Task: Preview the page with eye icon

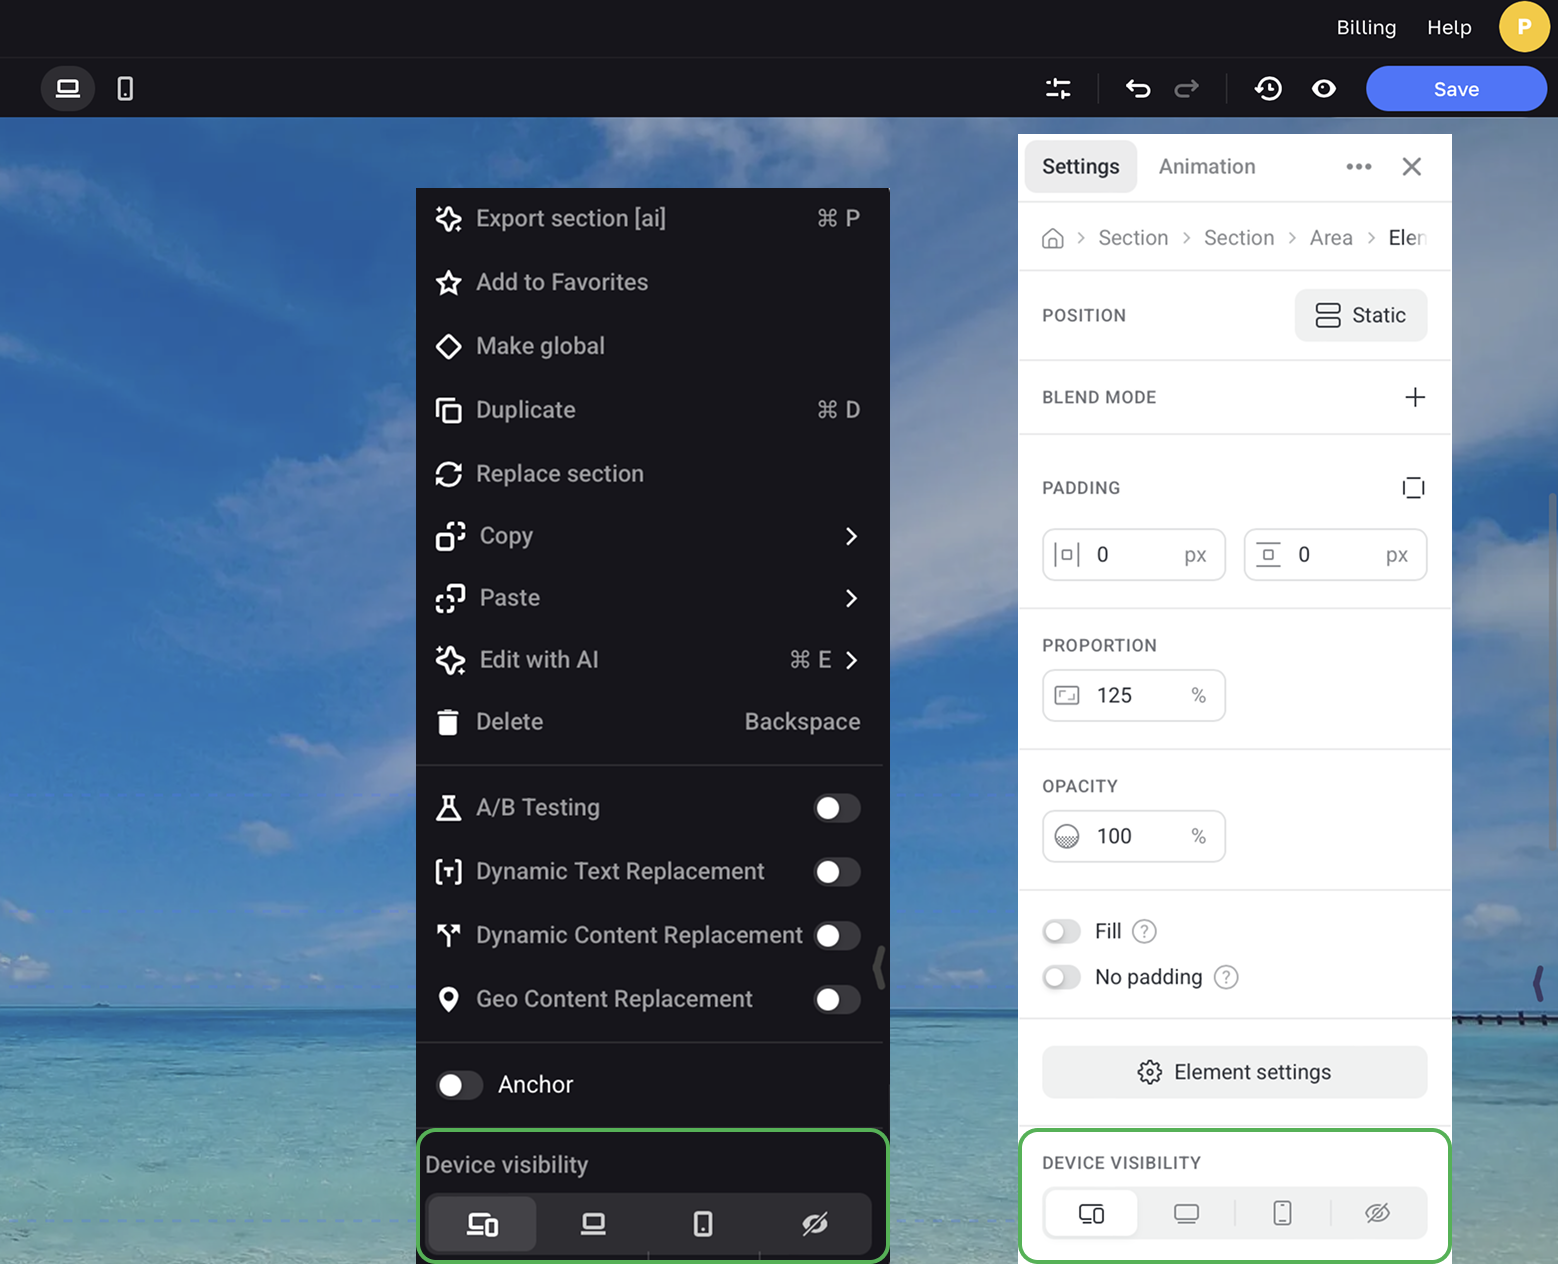Action: pos(1324,89)
